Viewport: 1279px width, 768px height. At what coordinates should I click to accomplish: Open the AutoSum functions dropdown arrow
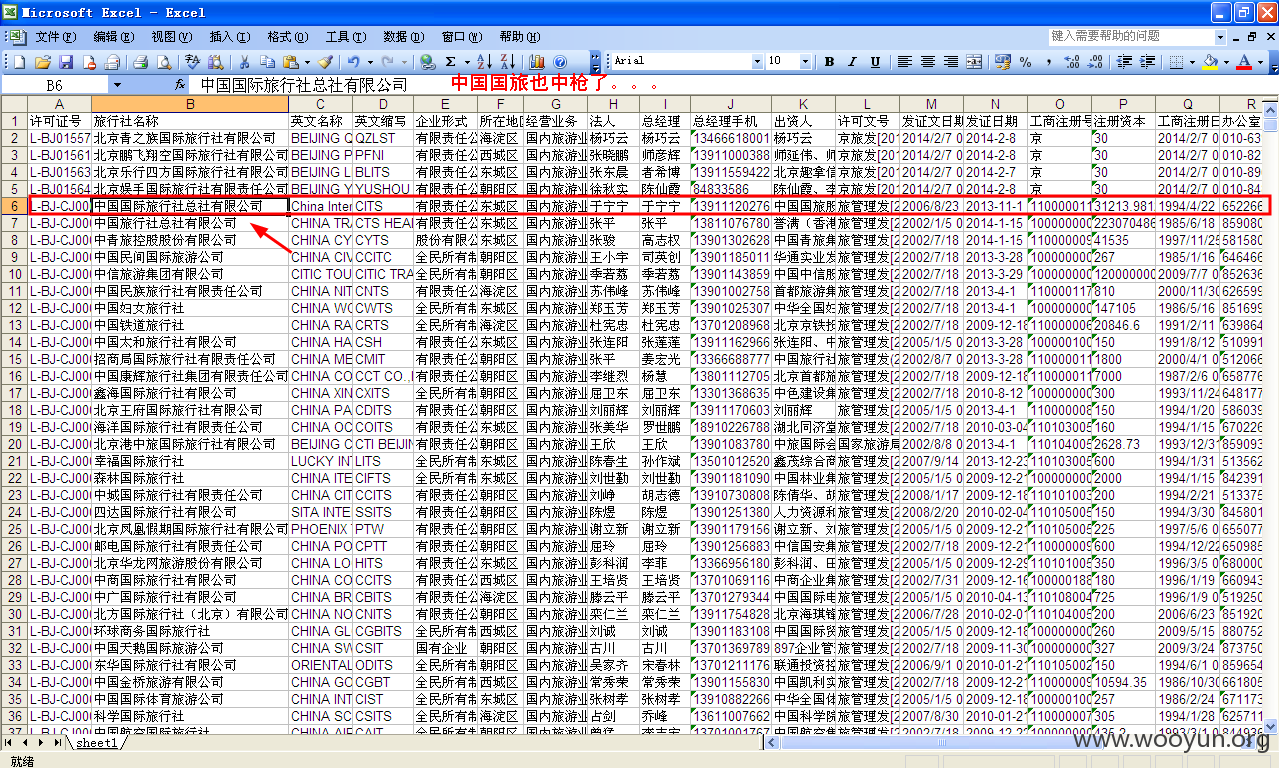coord(466,61)
